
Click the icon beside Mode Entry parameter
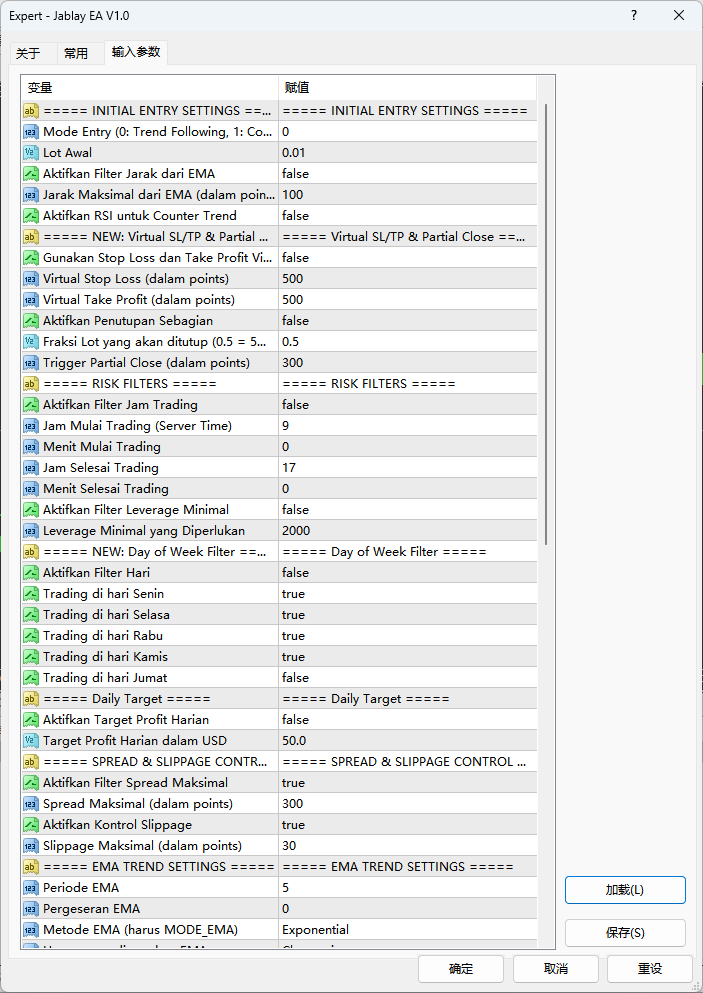(30, 132)
